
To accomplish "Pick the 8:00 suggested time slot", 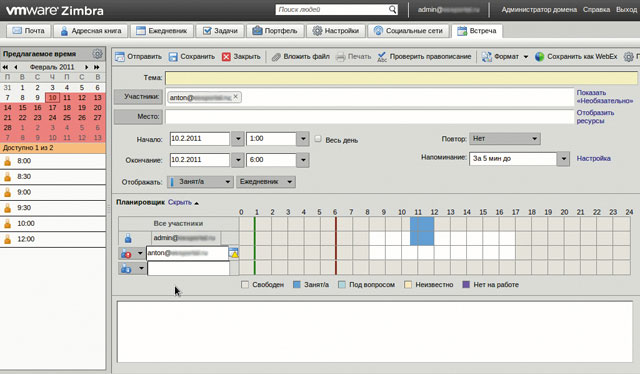I will point(53,161).
